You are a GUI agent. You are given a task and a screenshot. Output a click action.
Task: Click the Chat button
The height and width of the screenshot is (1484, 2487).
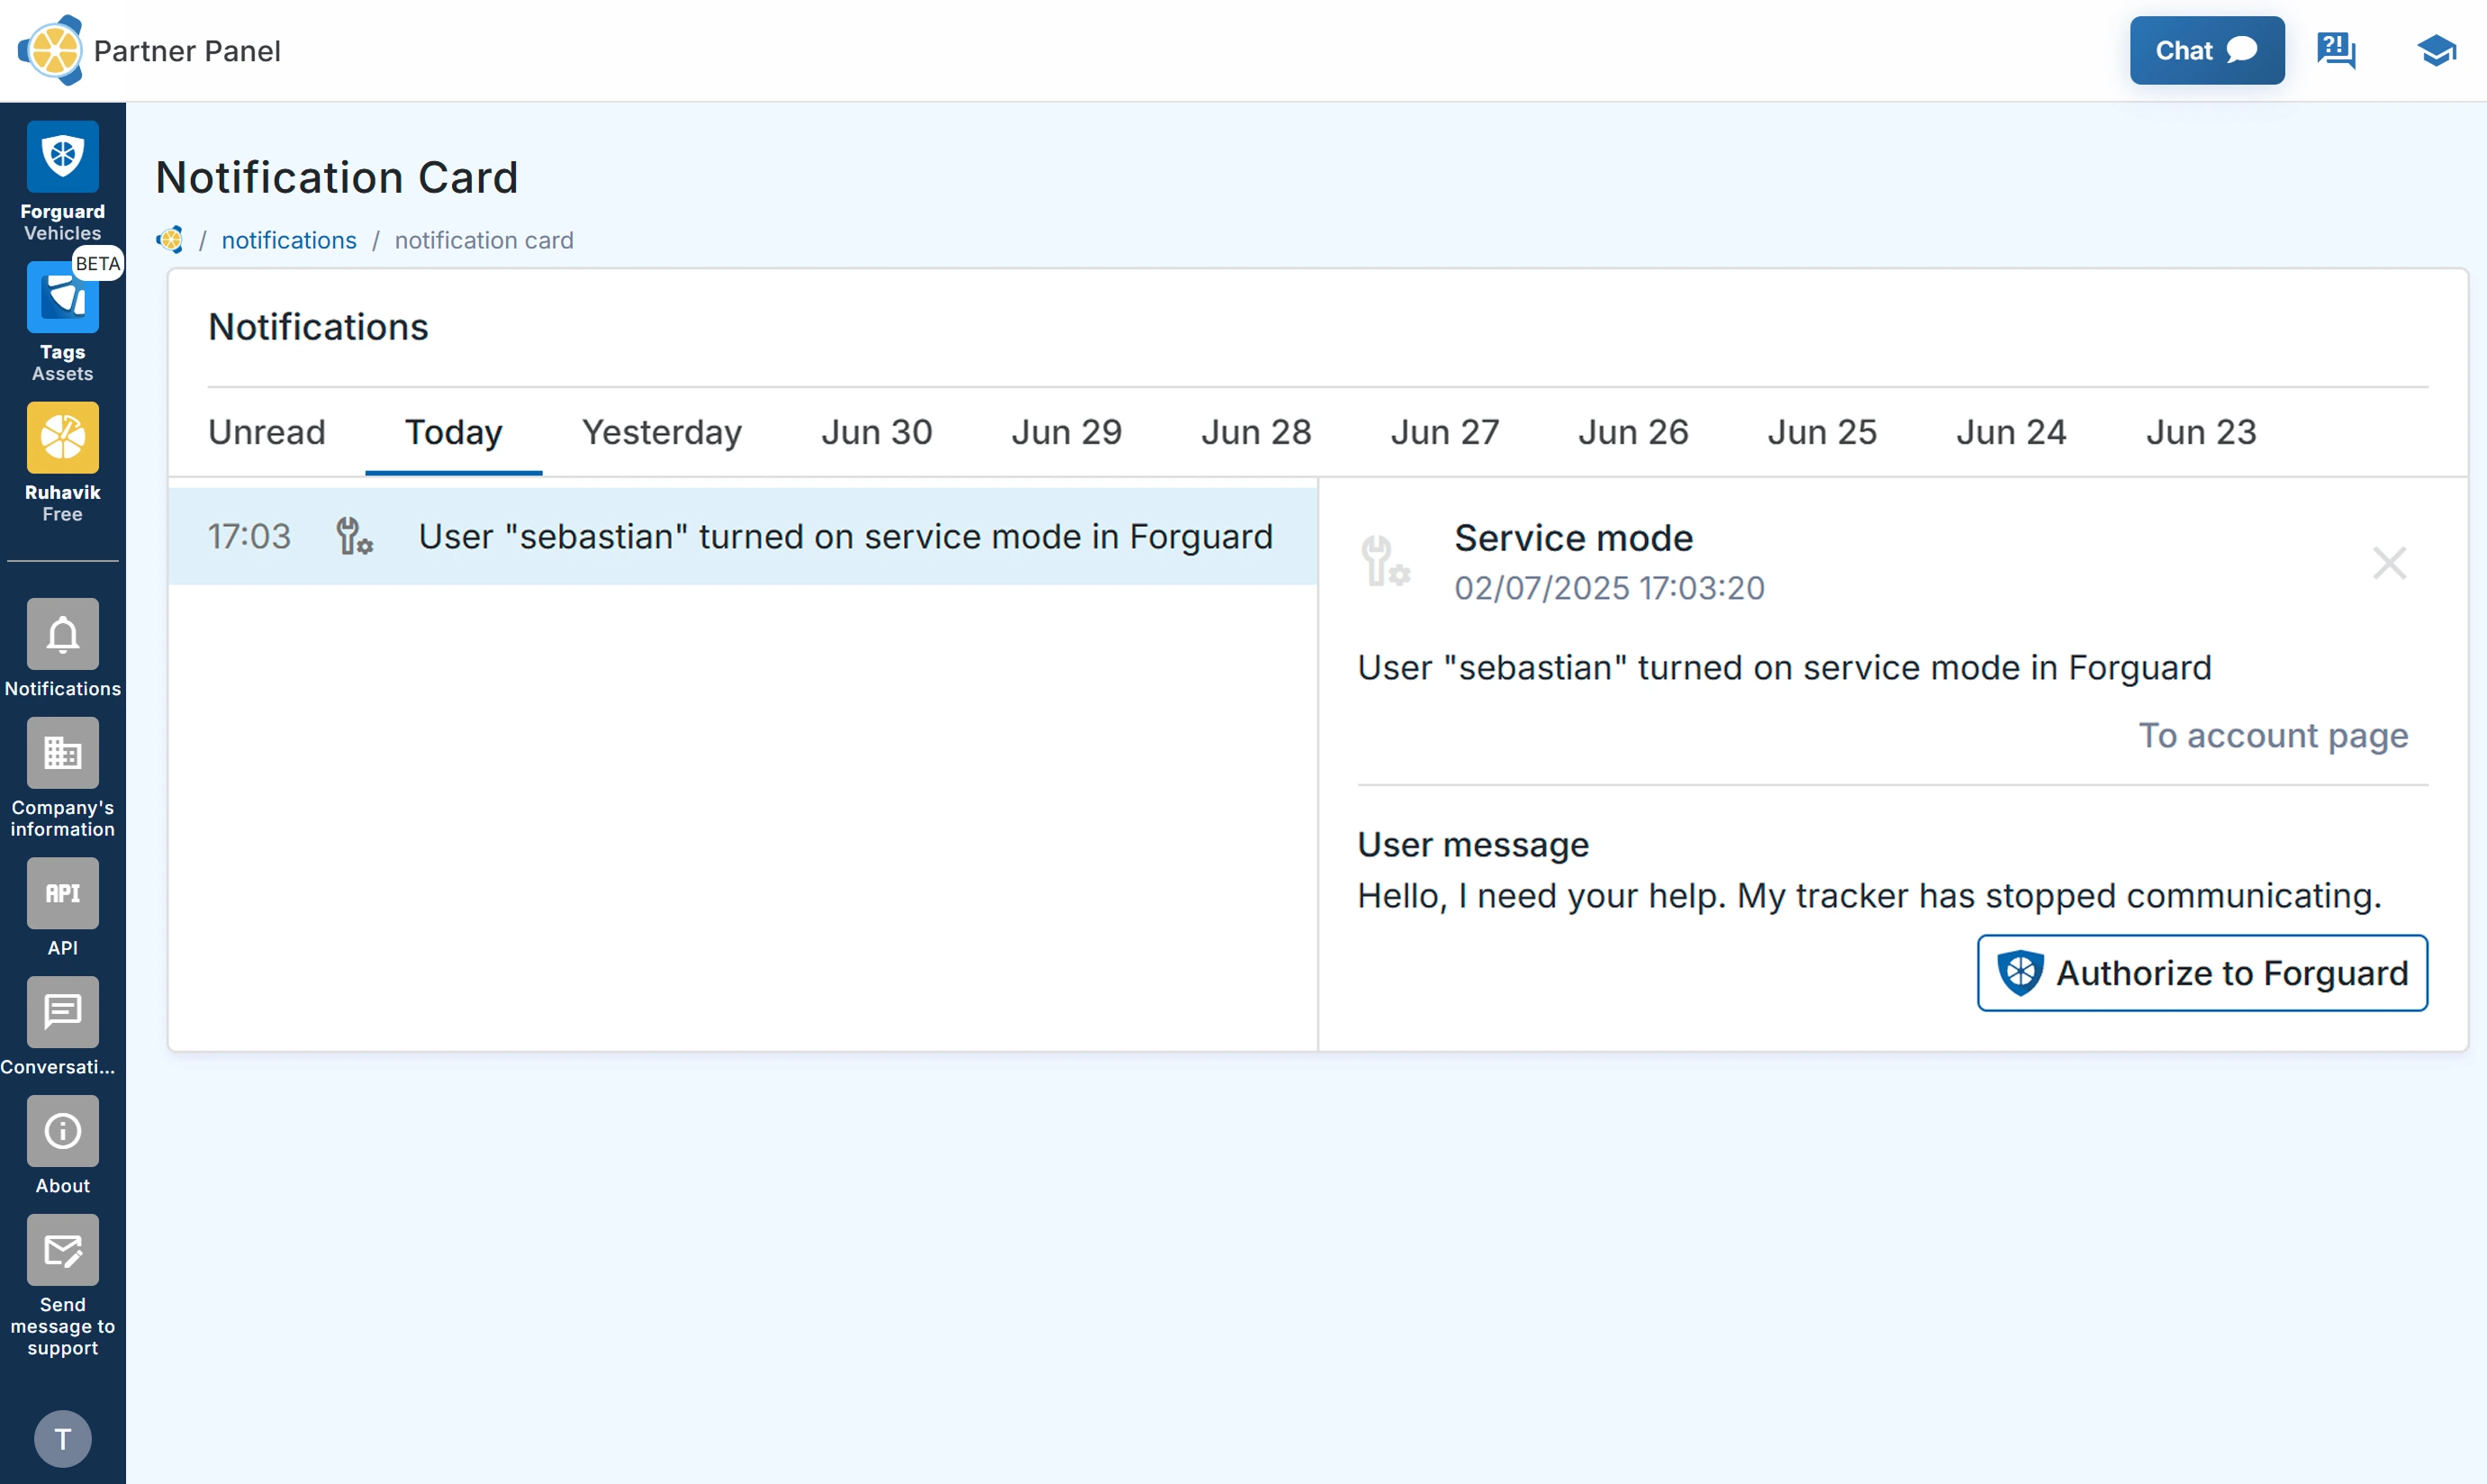2206,50
